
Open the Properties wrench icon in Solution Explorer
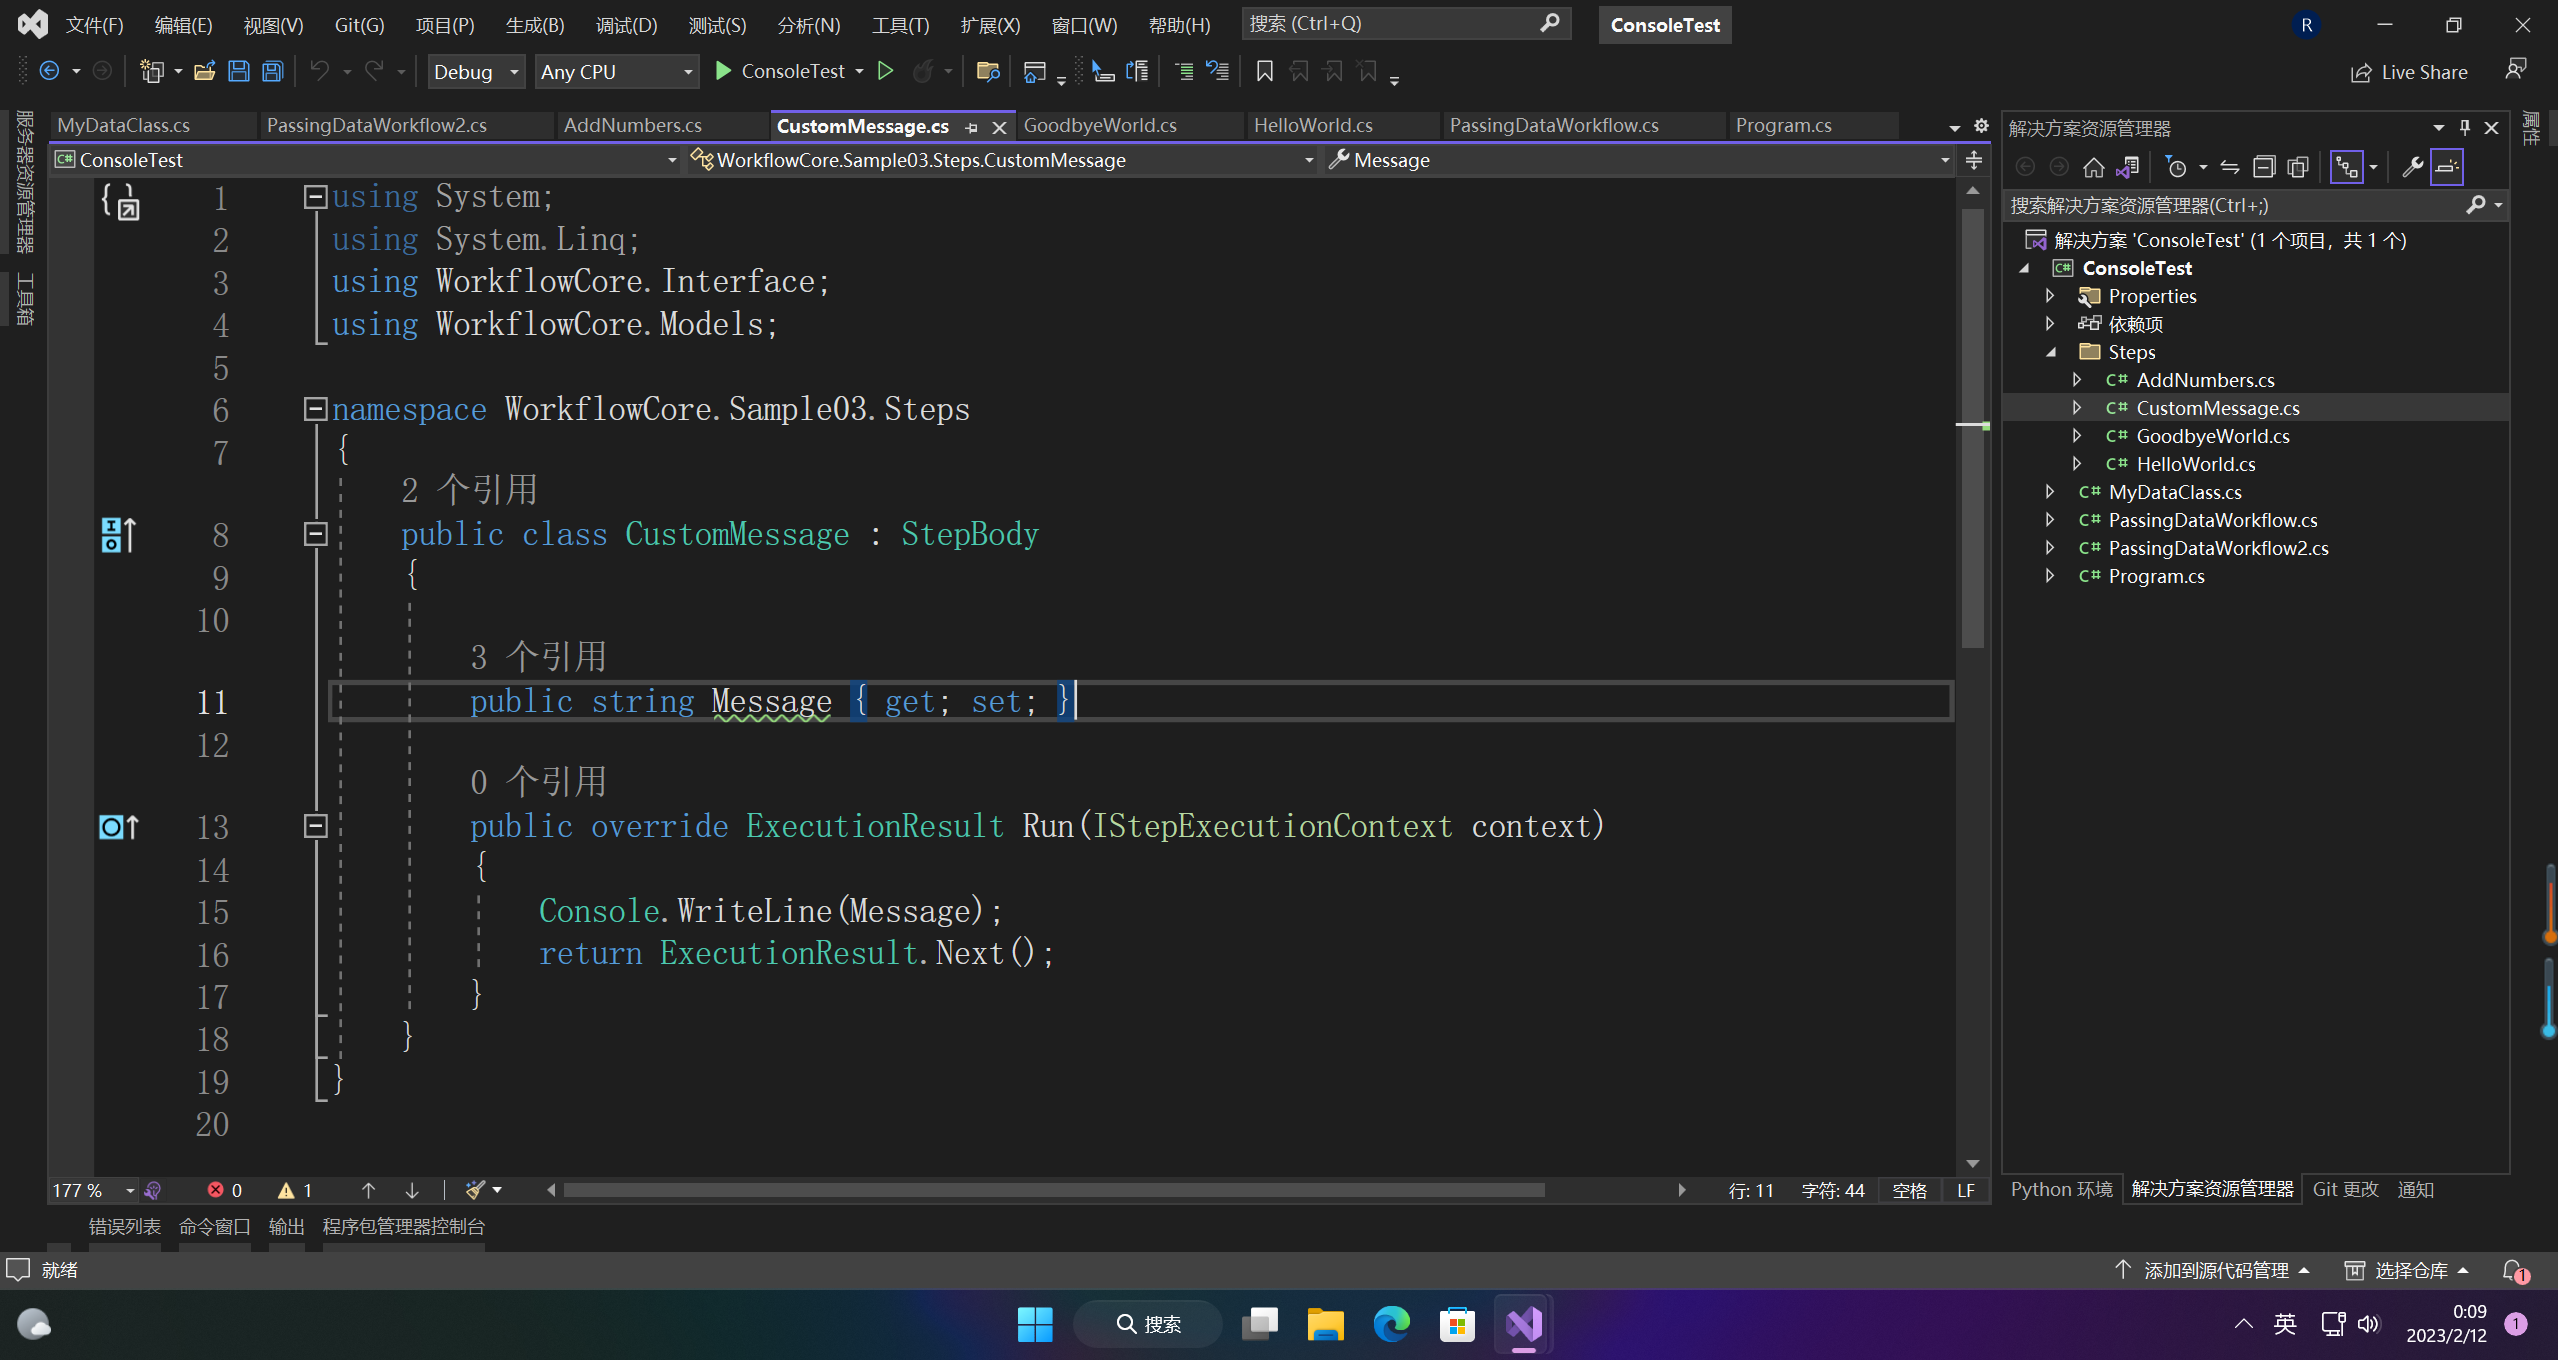[2412, 167]
